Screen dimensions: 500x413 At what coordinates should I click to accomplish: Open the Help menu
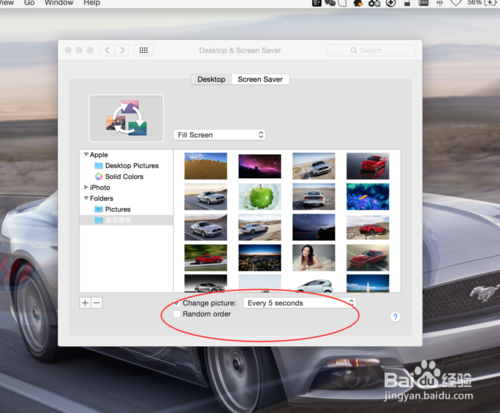coord(92,3)
